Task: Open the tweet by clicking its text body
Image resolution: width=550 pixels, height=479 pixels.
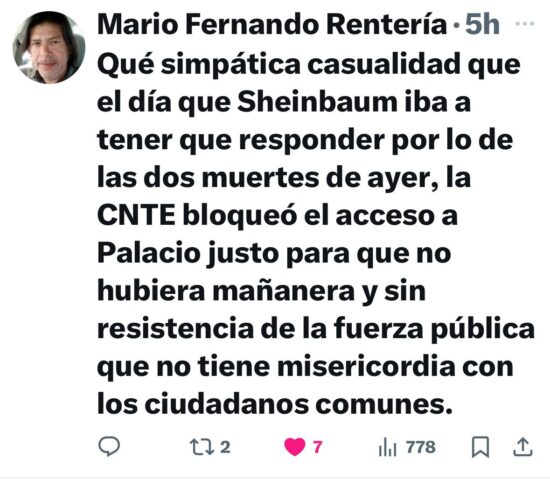Action: pos(316,234)
